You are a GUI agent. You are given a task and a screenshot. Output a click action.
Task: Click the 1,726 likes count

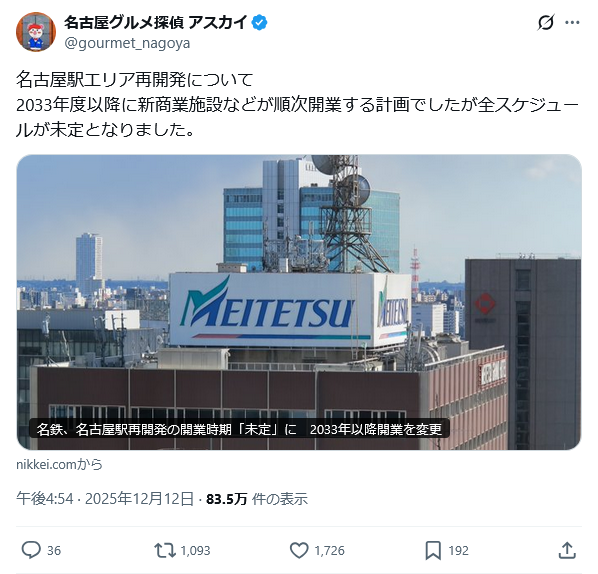click(330, 550)
